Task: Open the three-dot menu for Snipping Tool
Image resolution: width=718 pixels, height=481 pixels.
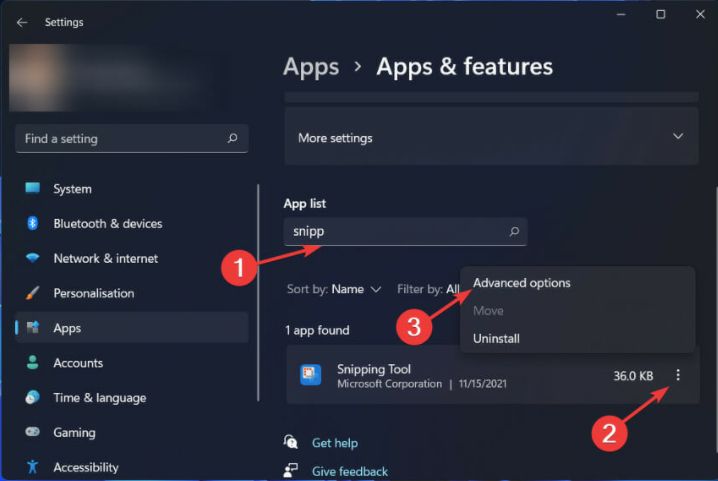Action: (678, 375)
